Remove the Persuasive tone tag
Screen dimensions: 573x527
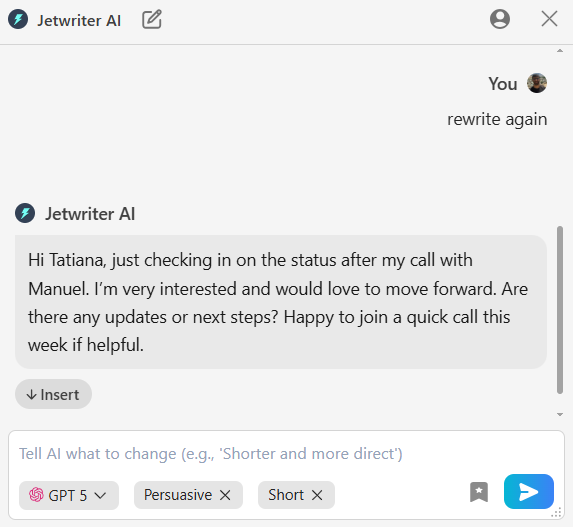click(x=225, y=495)
